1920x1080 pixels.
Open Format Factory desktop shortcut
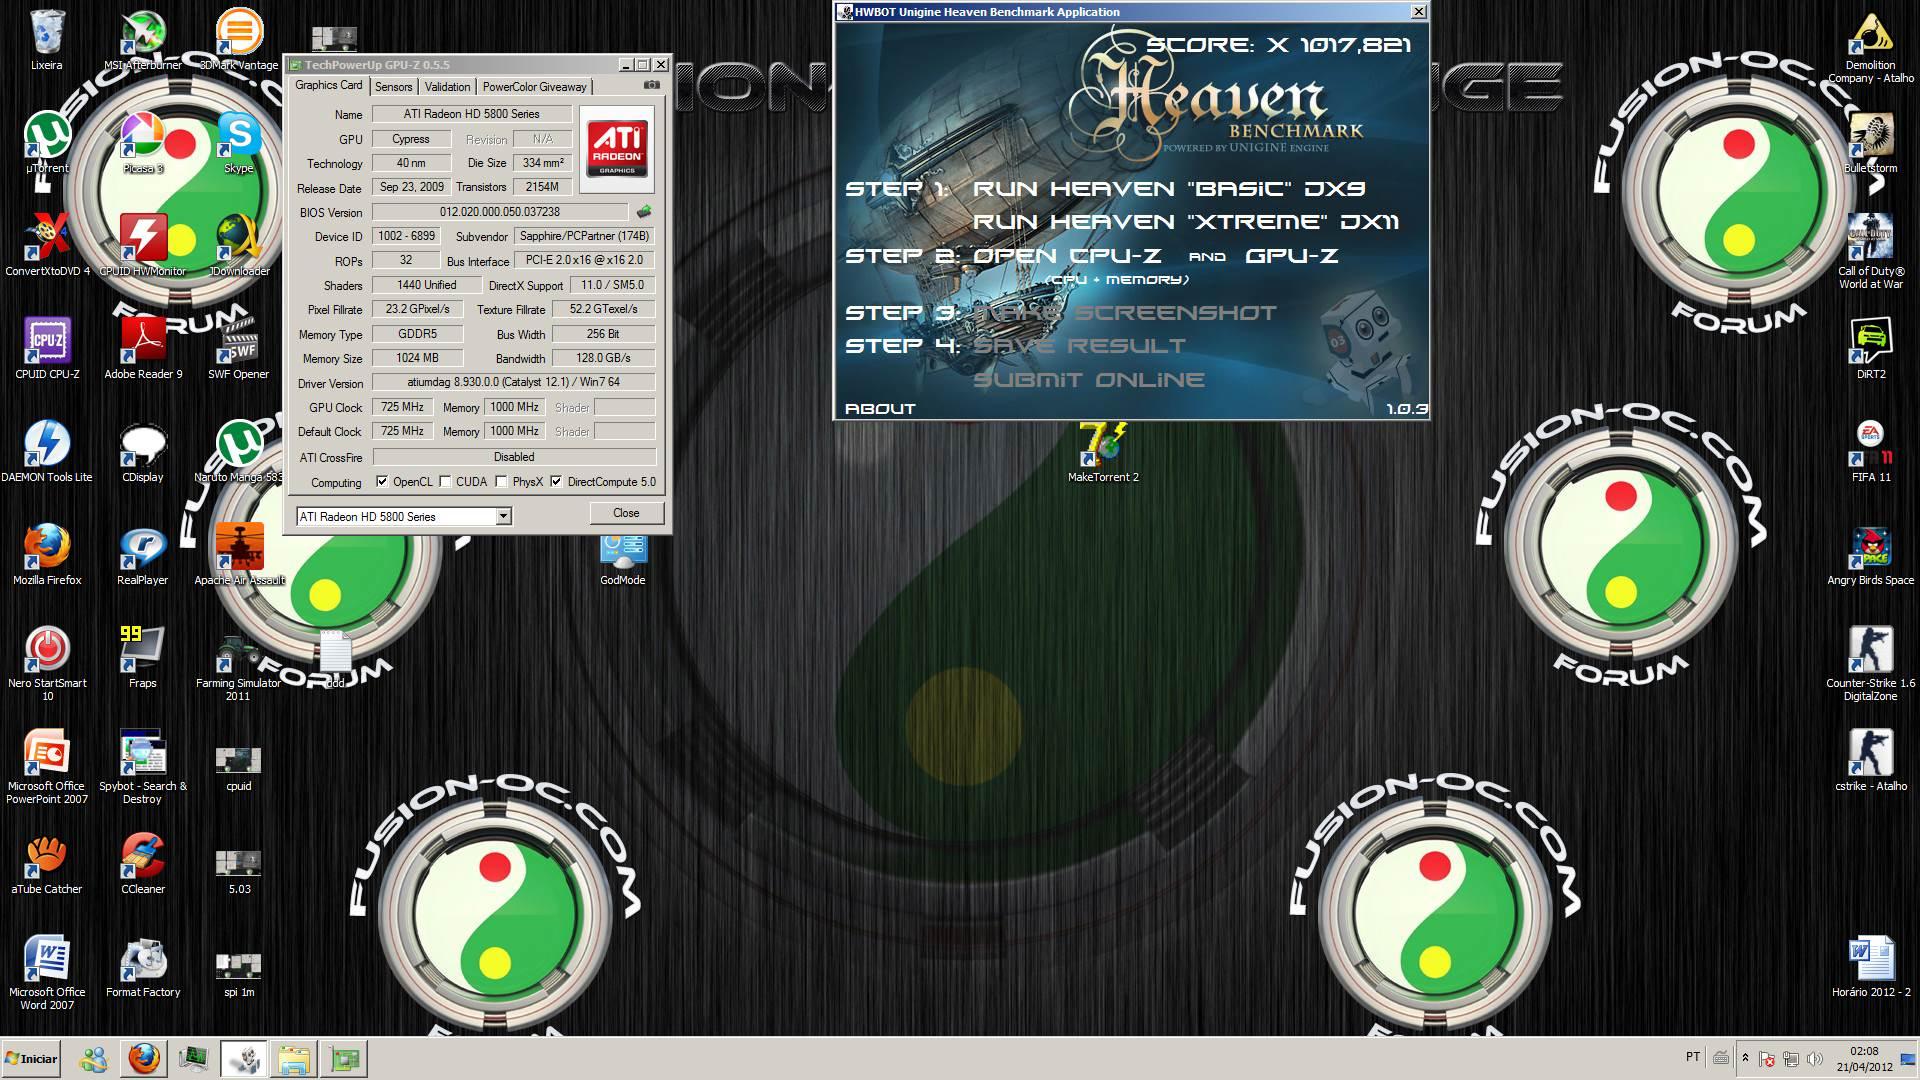(143, 967)
